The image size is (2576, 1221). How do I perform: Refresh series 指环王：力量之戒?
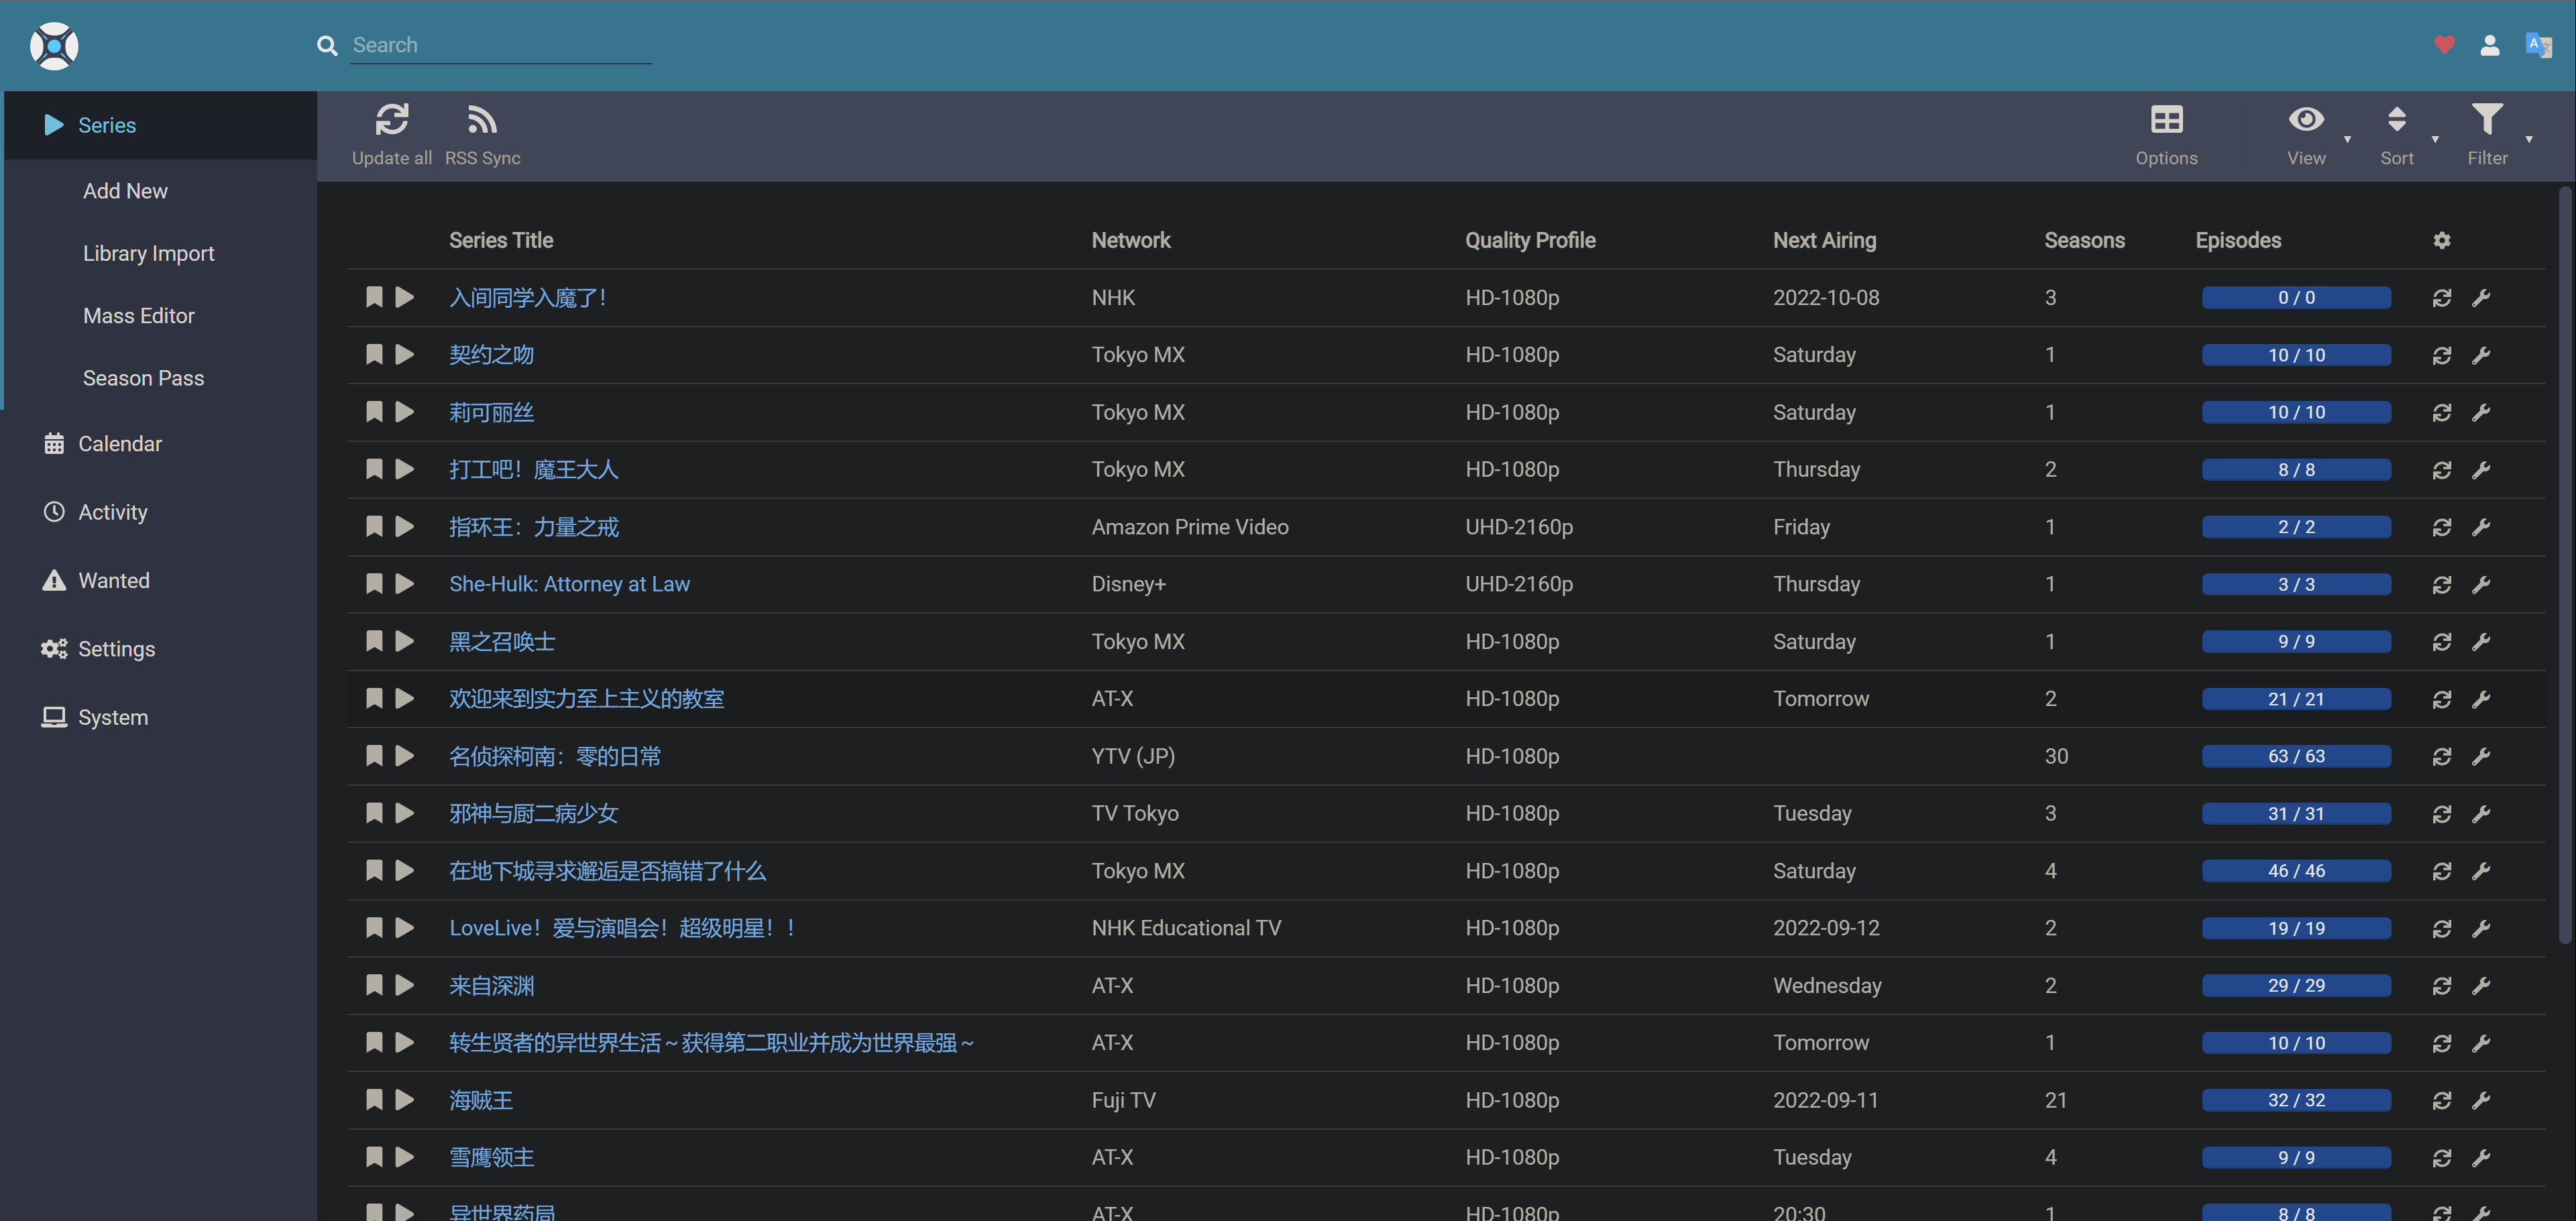pyautogui.click(x=2442, y=527)
